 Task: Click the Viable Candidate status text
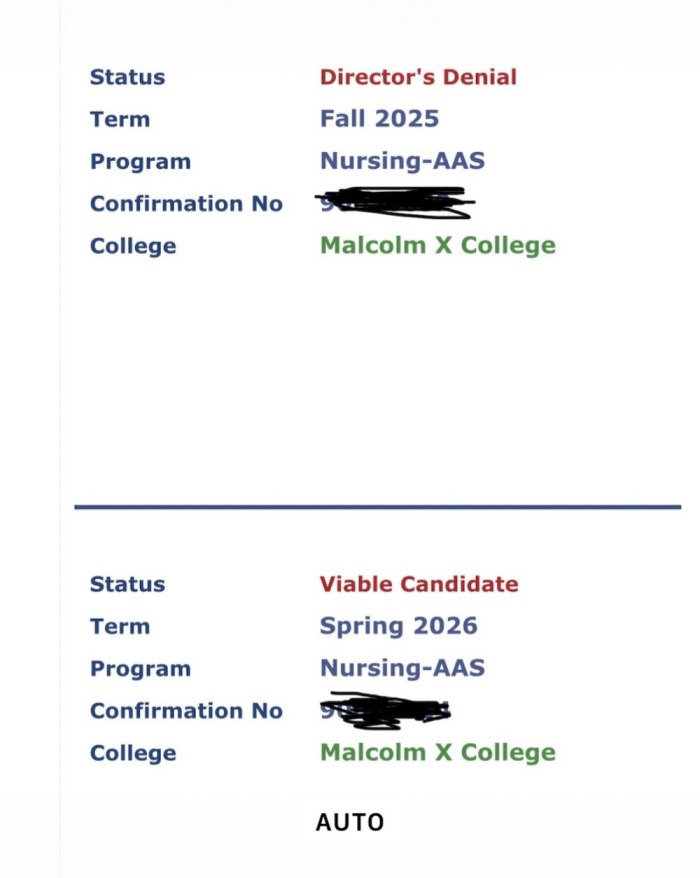pos(419,584)
